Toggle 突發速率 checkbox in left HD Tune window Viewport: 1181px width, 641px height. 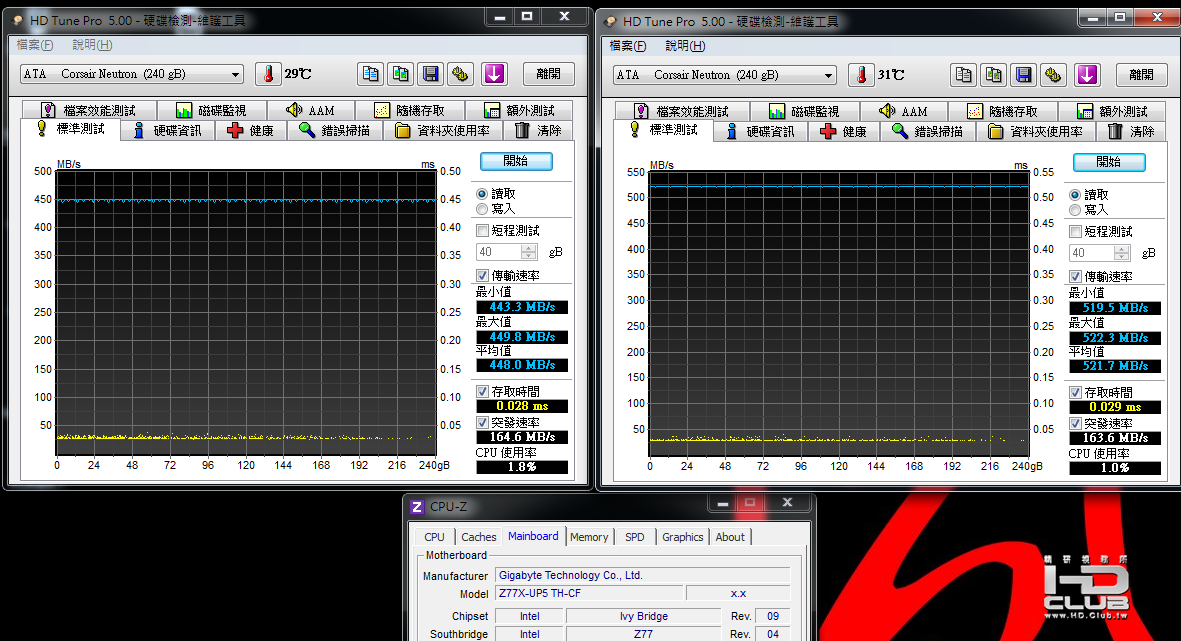click(x=483, y=423)
